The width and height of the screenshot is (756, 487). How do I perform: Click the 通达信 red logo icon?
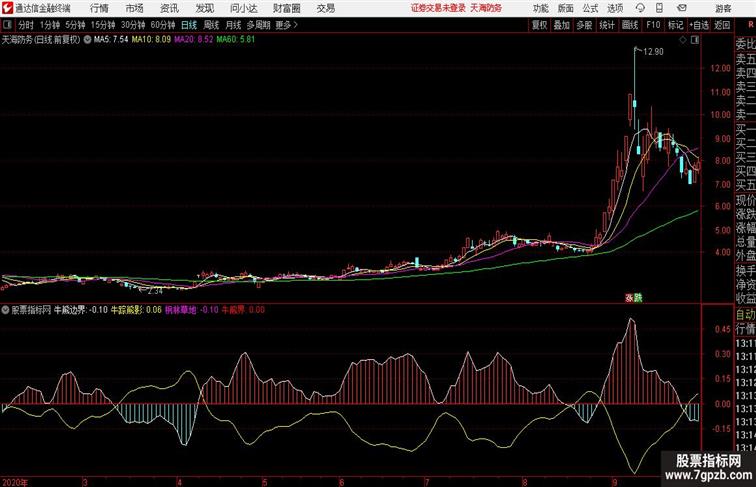[7, 8]
